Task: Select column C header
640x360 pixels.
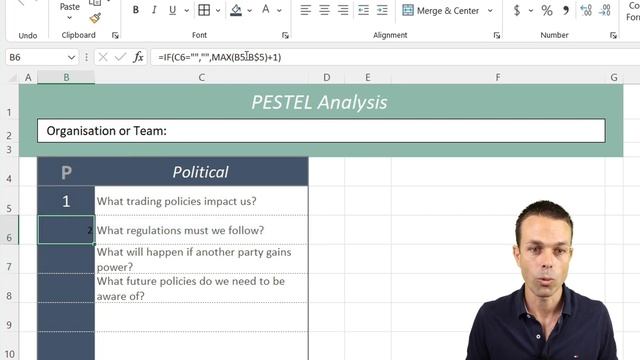Action: [202, 78]
